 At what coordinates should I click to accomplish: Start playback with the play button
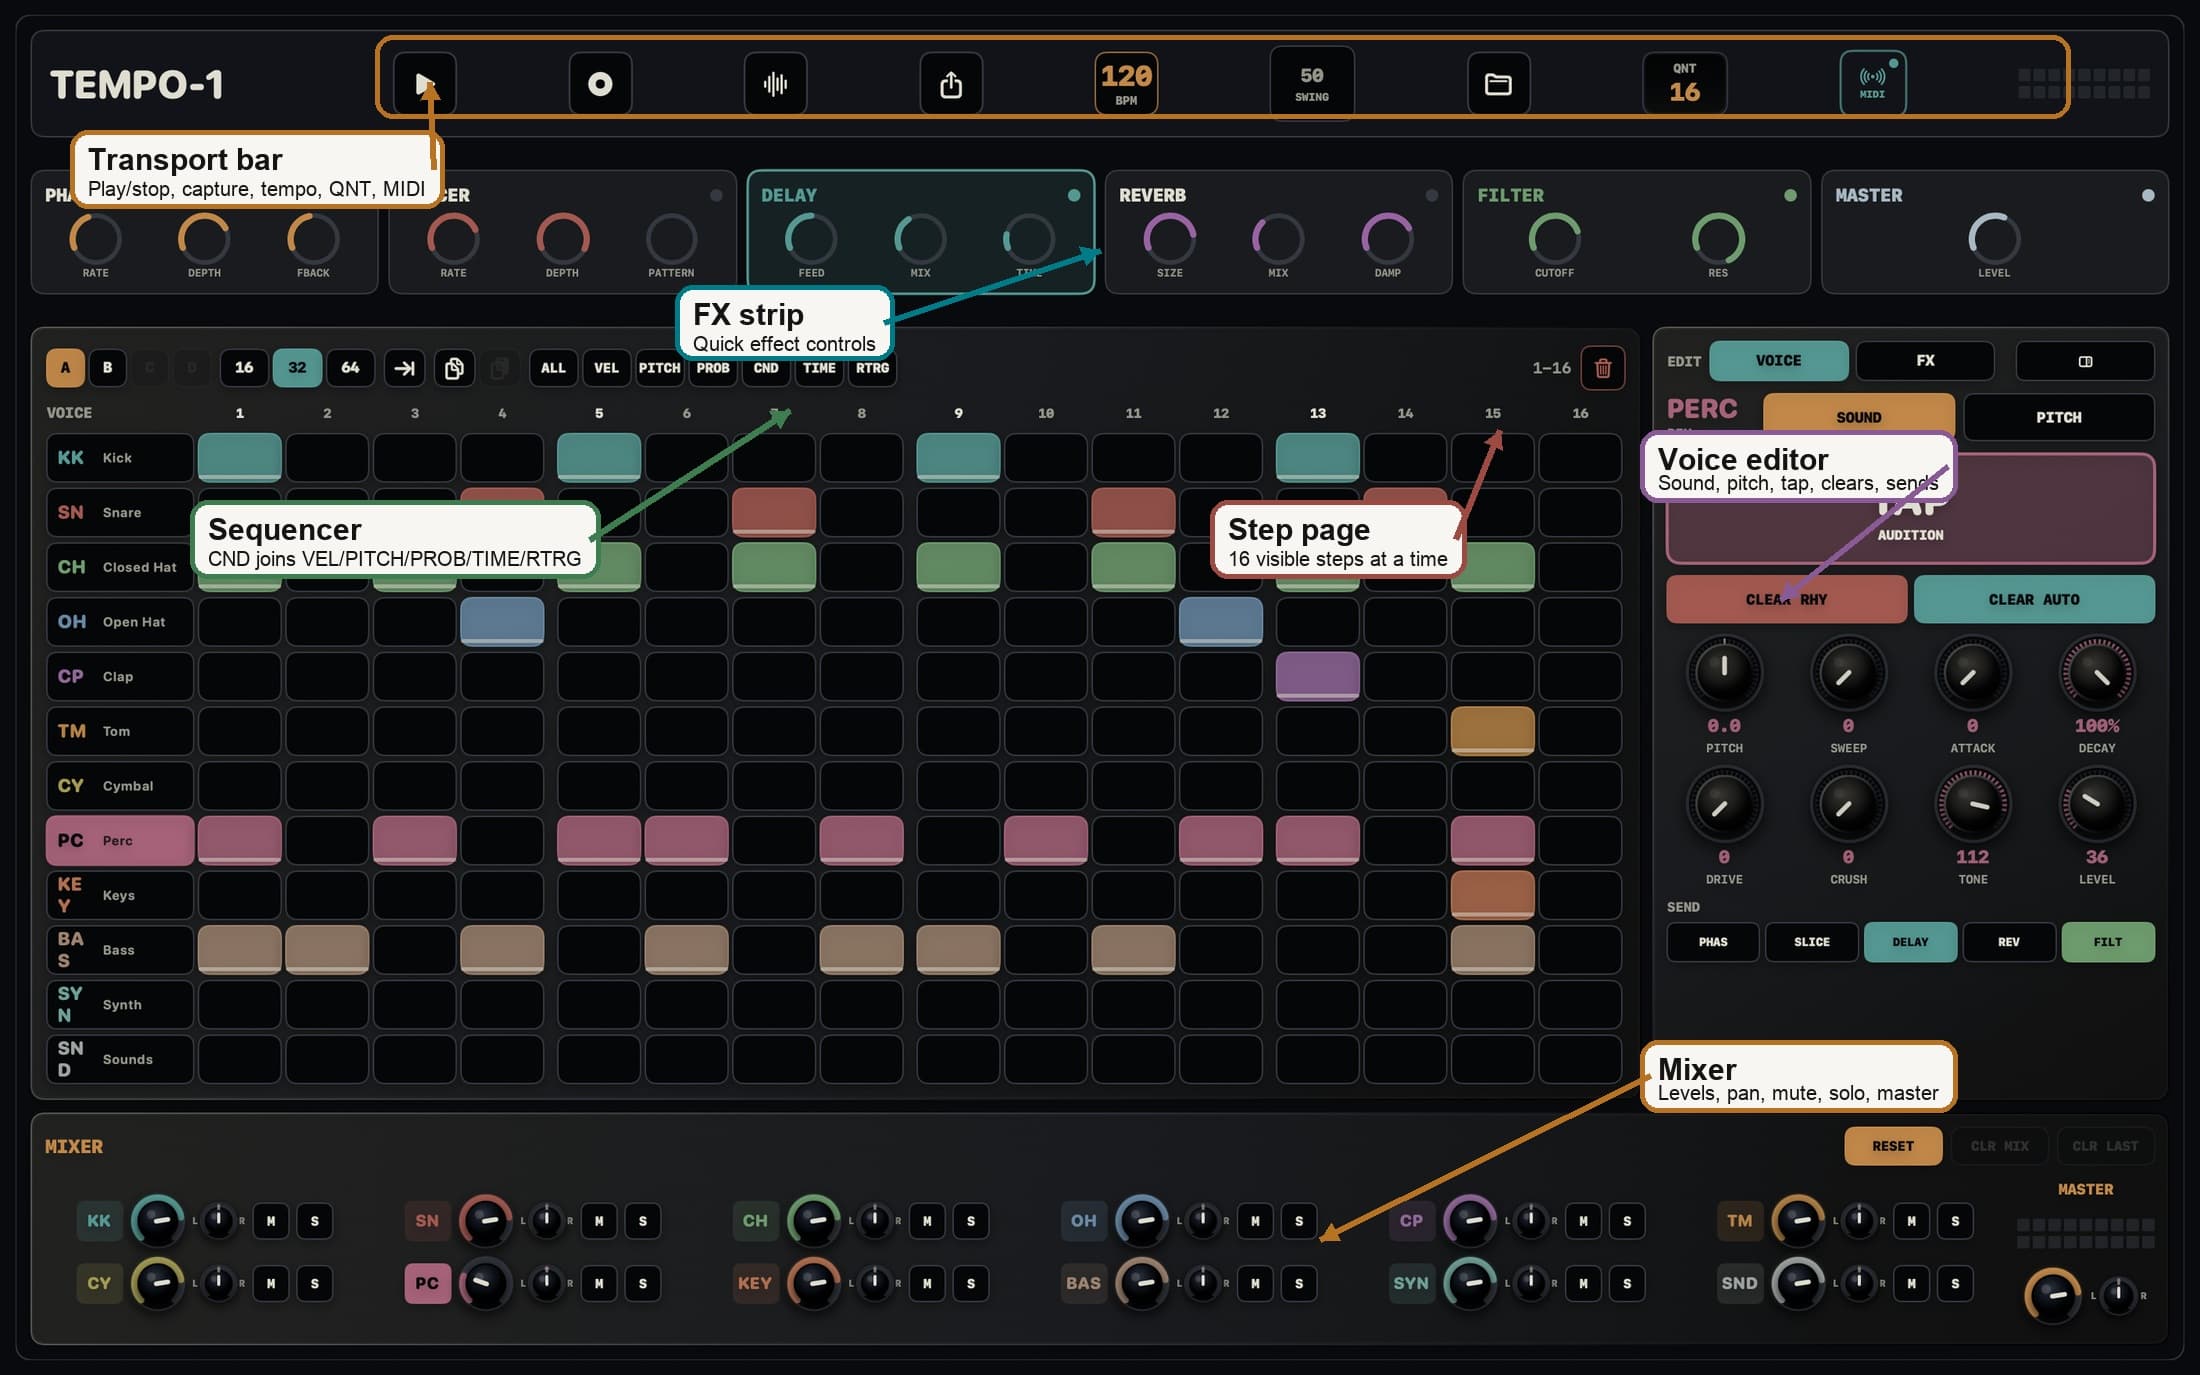pyautogui.click(x=425, y=84)
